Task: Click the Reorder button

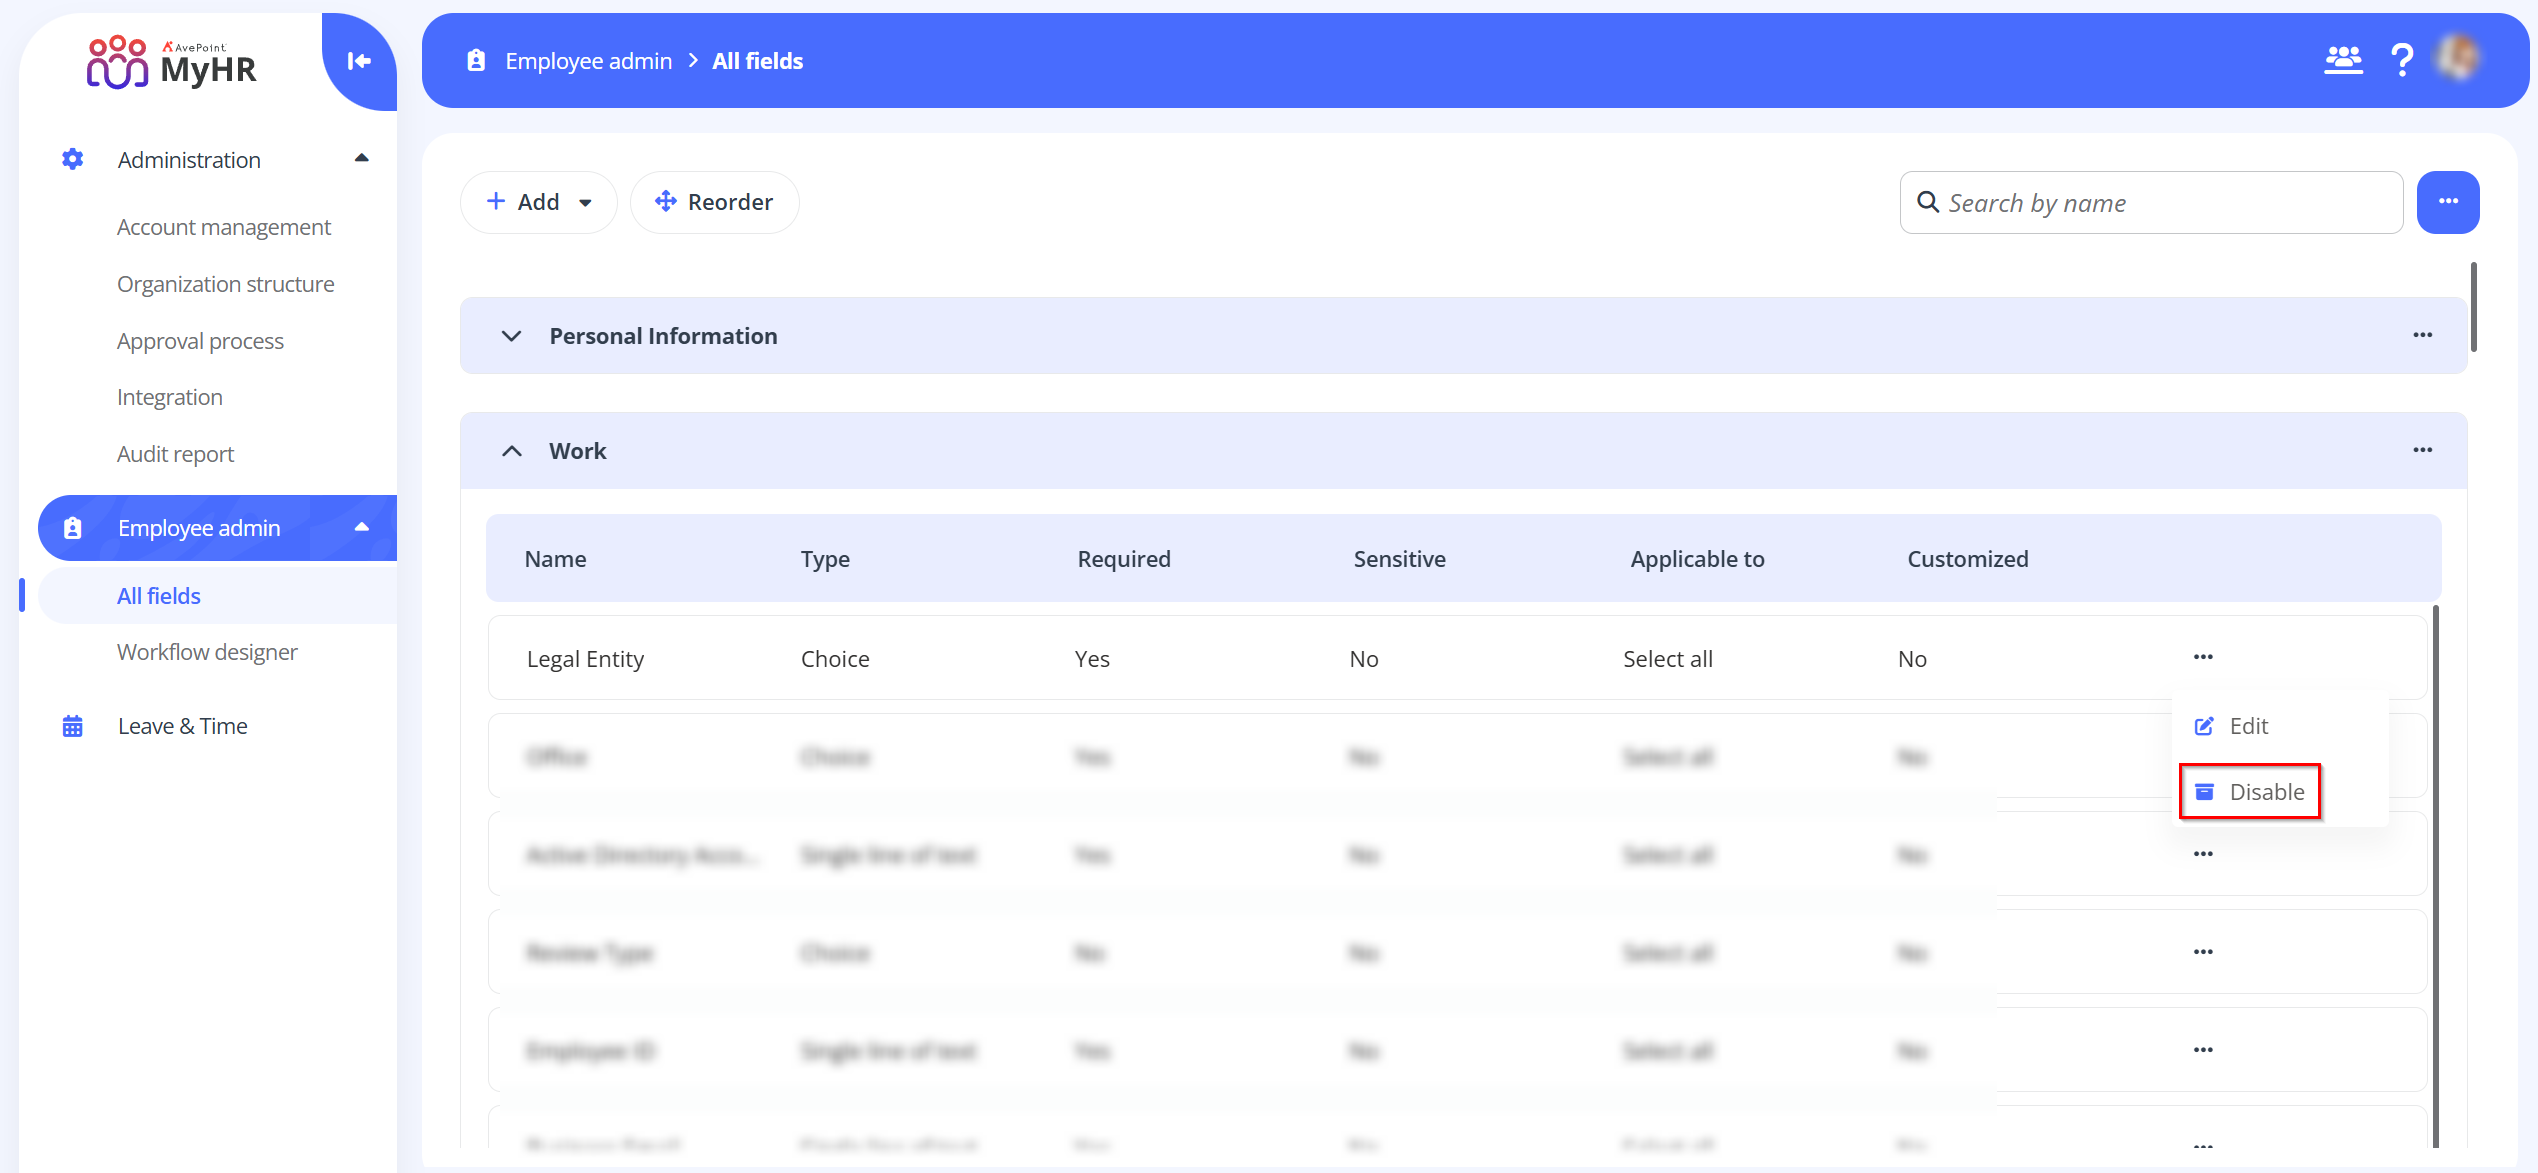Action: [714, 202]
